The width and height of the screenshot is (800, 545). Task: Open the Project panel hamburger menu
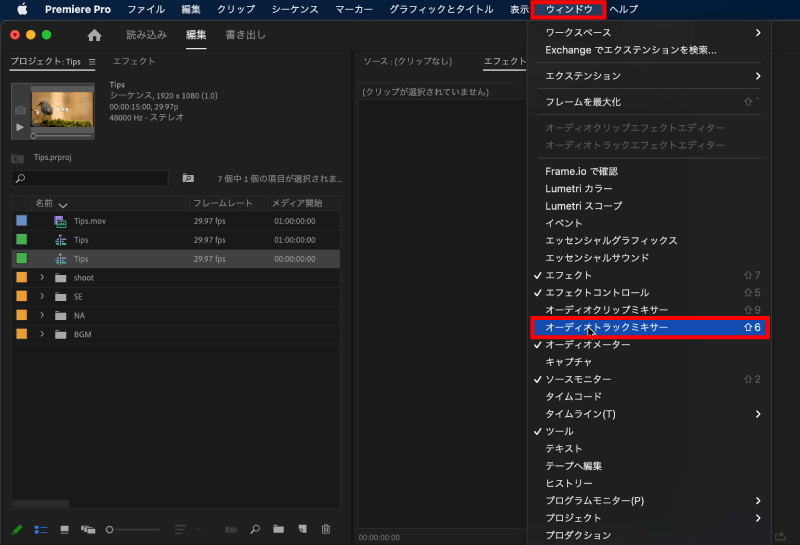(x=92, y=62)
